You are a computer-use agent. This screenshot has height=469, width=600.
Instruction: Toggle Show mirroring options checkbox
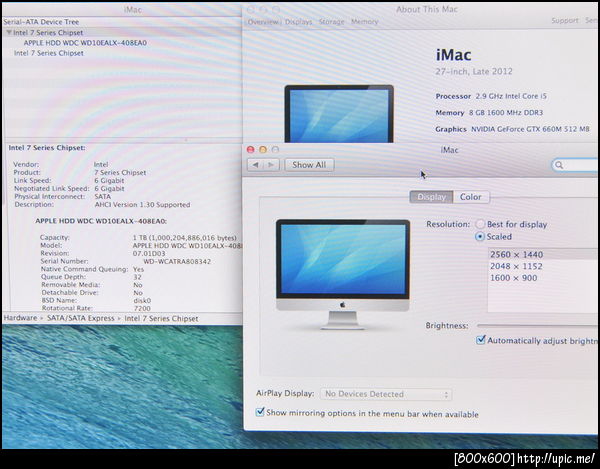[260, 412]
